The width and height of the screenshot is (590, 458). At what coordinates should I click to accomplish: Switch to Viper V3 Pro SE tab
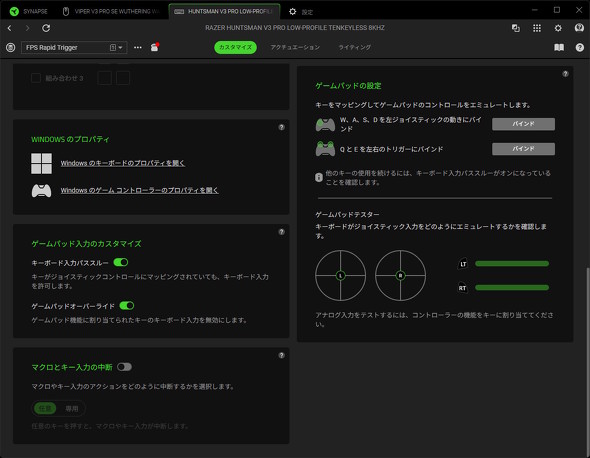coord(111,11)
